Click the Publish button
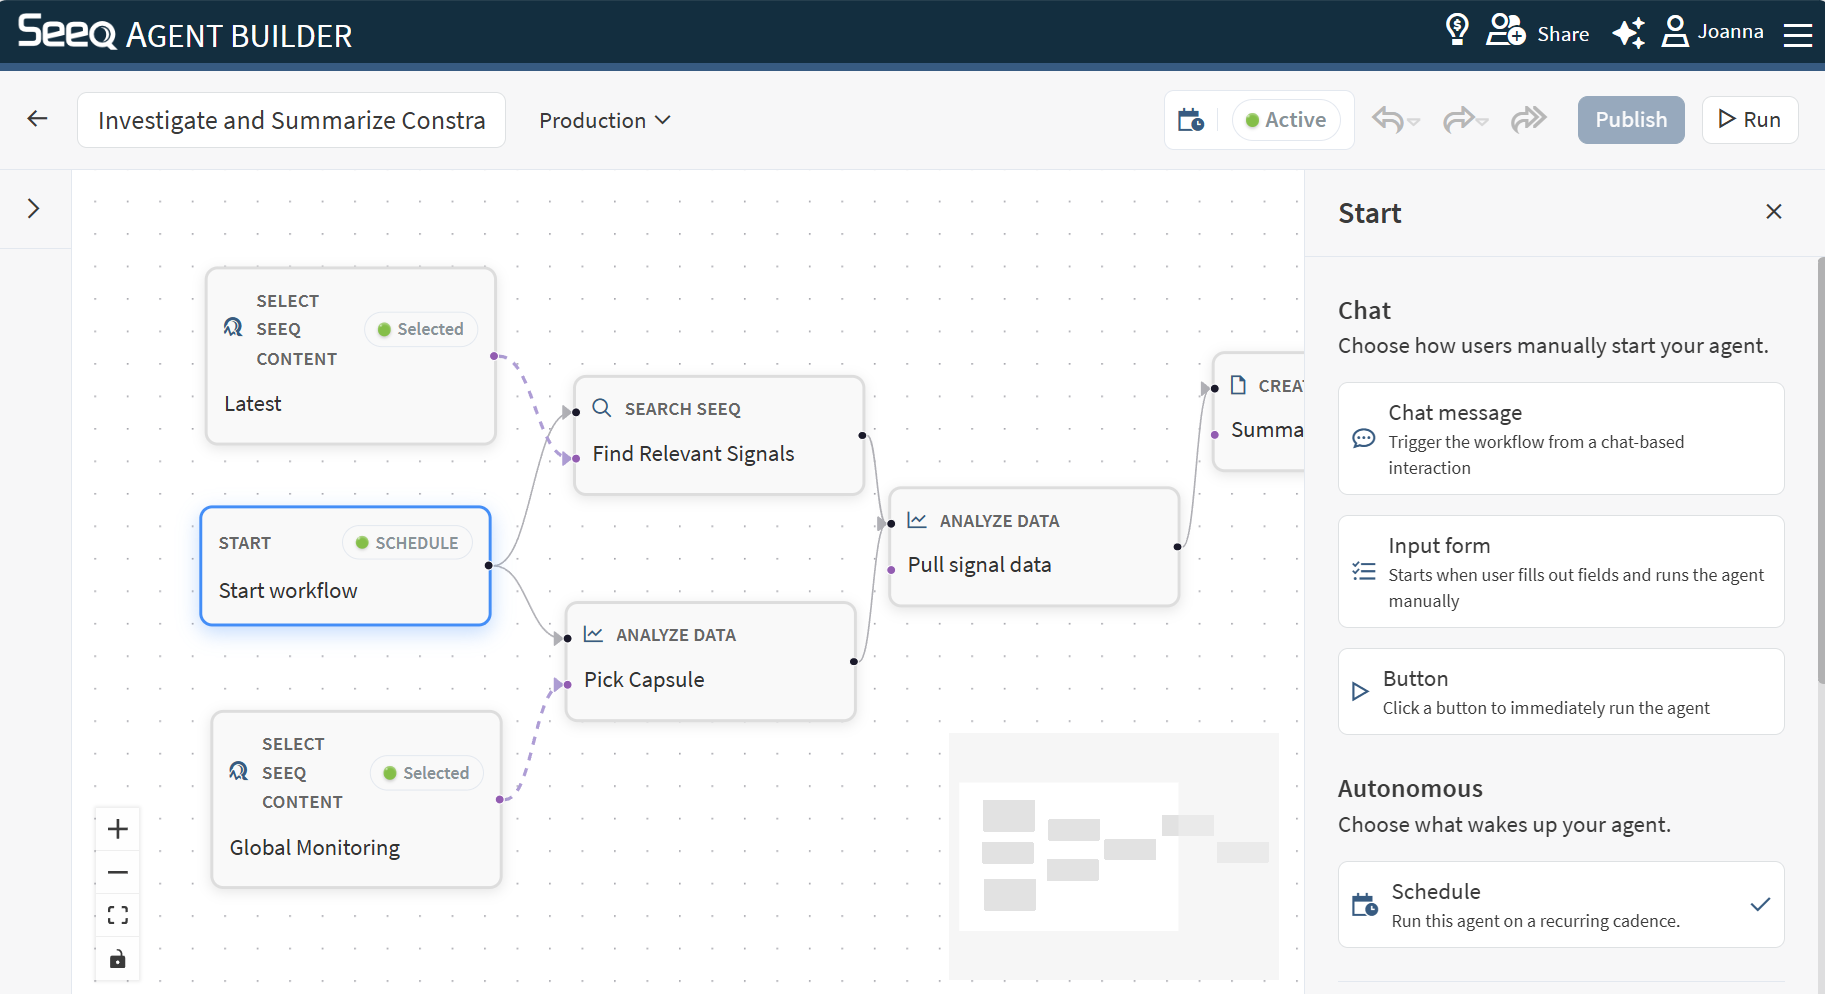Viewport: 1825px width, 994px height. [x=1631, y=120]
